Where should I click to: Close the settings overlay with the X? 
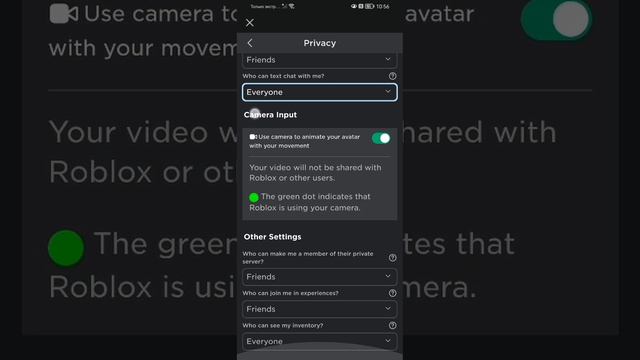pos(250,23)
